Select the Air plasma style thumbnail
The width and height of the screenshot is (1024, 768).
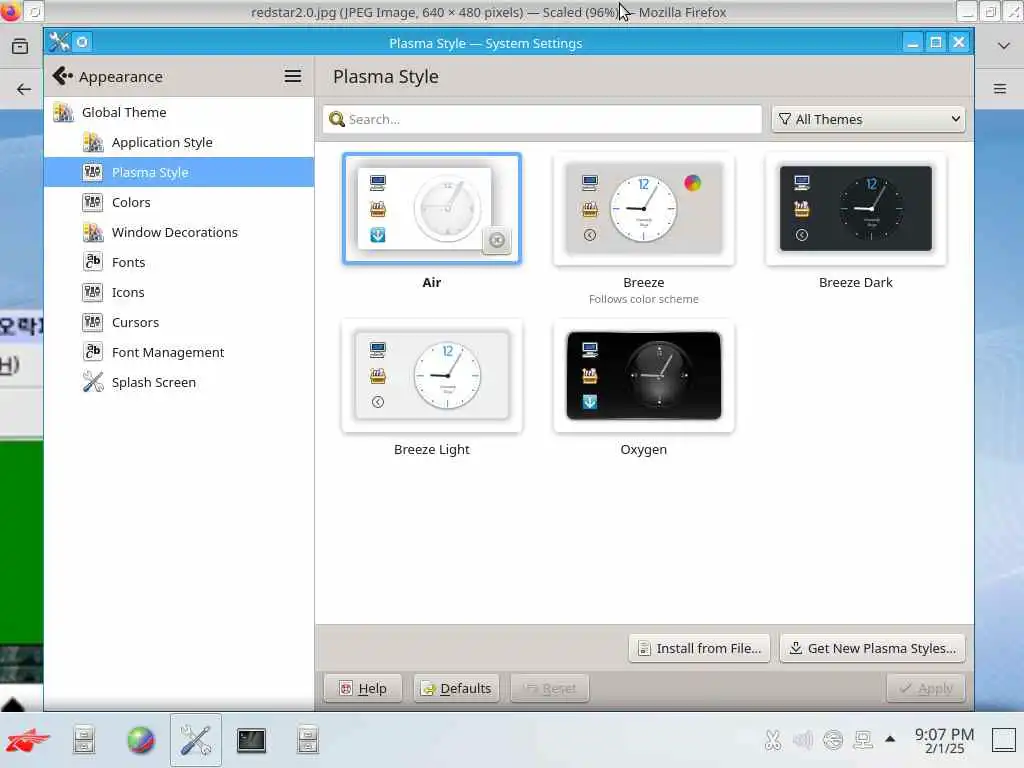pyautogui.click(x=432, y=208)
